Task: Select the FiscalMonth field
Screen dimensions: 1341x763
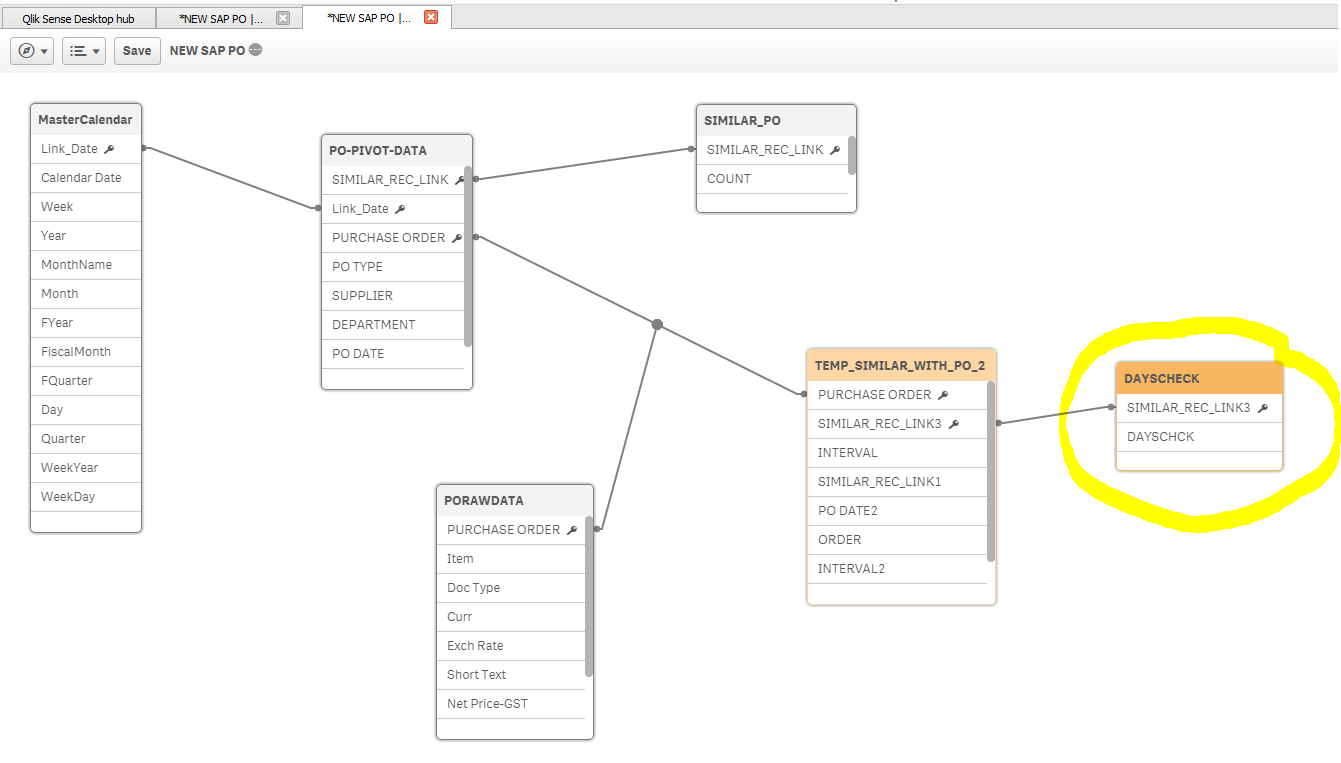Action: (x=86, y=352)
